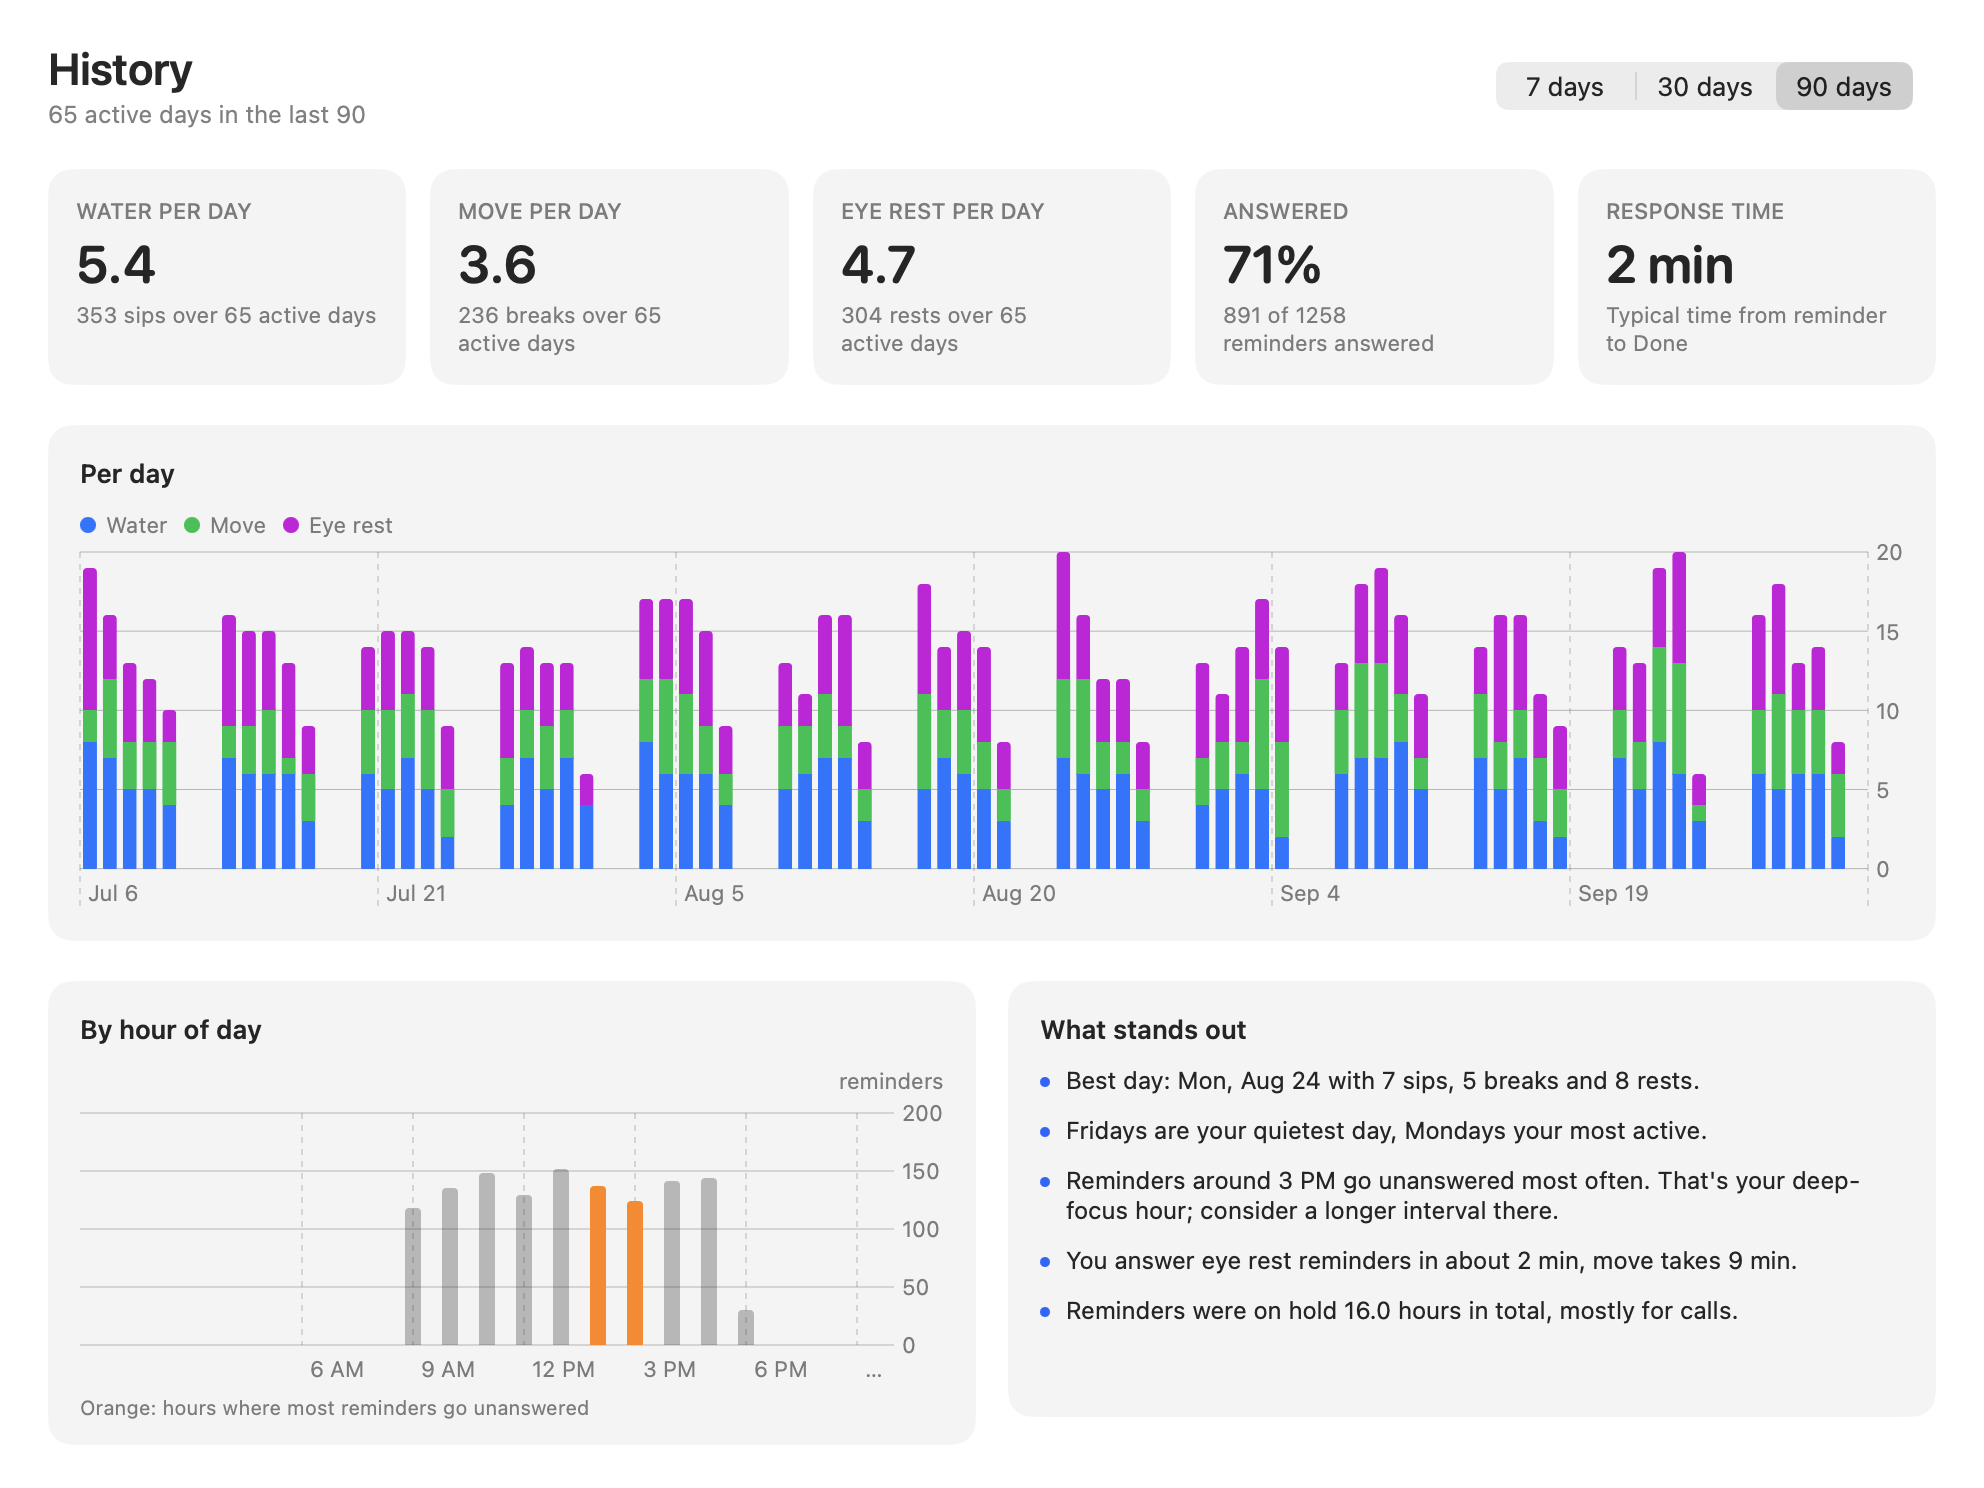The image size is (1984, 1488).
Task: Click the short gray bar at 6 PM
Action: tap(746, 1328)
